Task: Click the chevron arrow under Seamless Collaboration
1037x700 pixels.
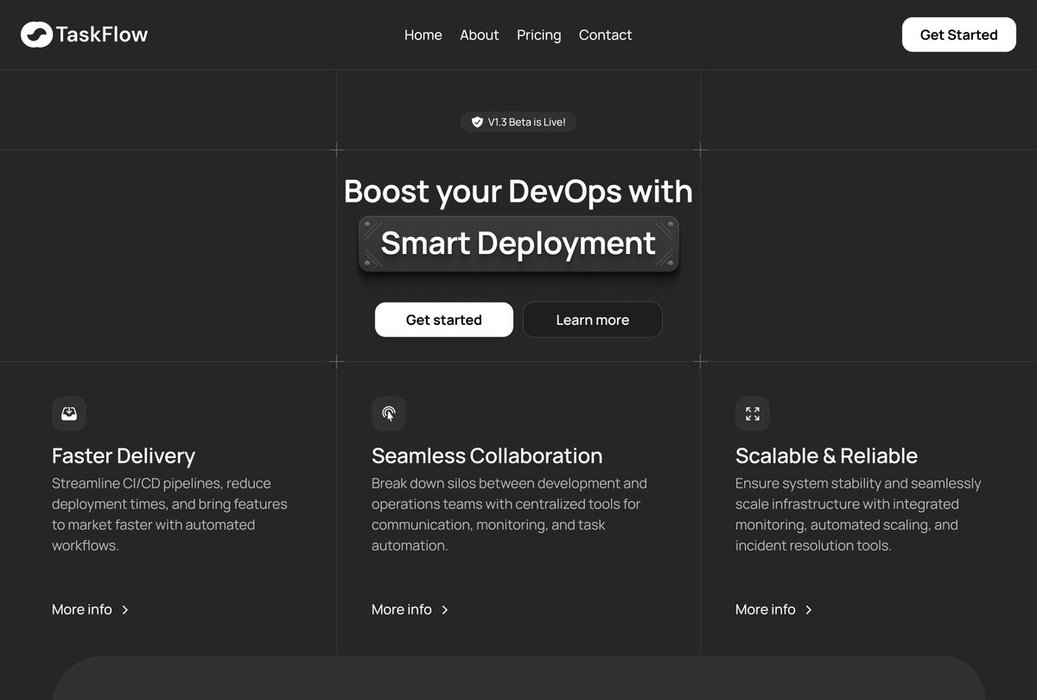Action: pyautogui.click(x=445, y=610)
